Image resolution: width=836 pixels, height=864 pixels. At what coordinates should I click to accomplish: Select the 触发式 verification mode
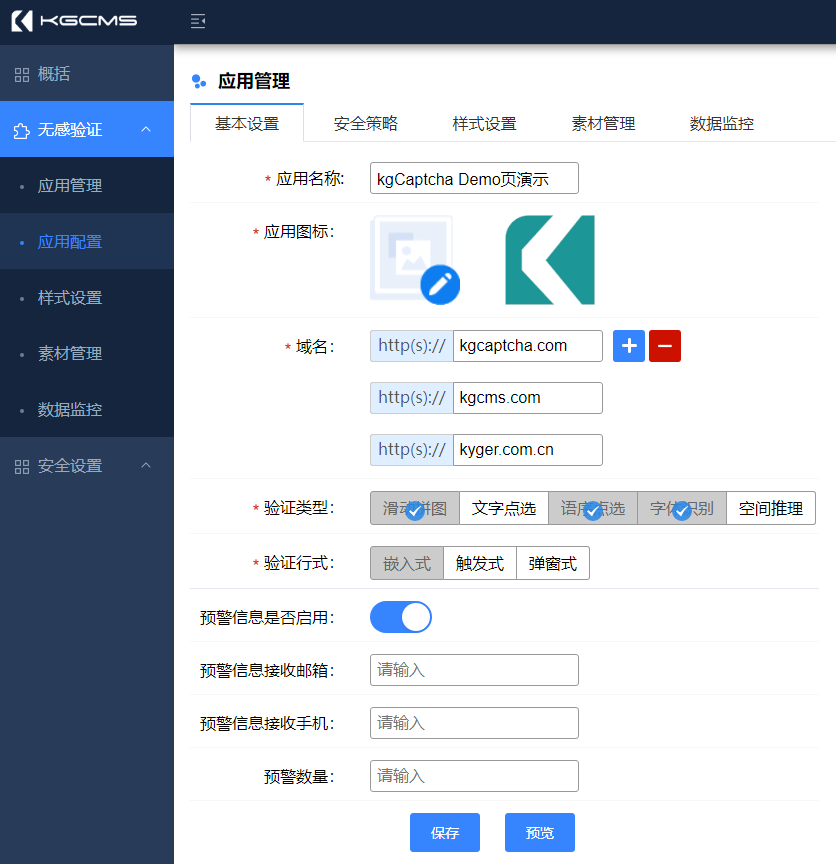(x=480, y=563)
